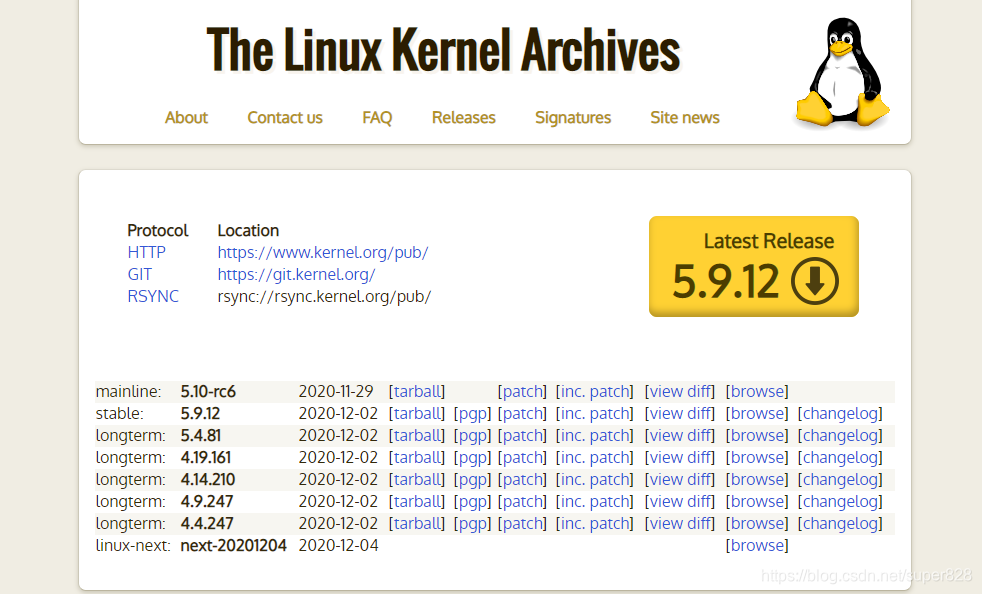Click the Location column header
This screenshot has width=982, height=594.
(x=248, y=231)
